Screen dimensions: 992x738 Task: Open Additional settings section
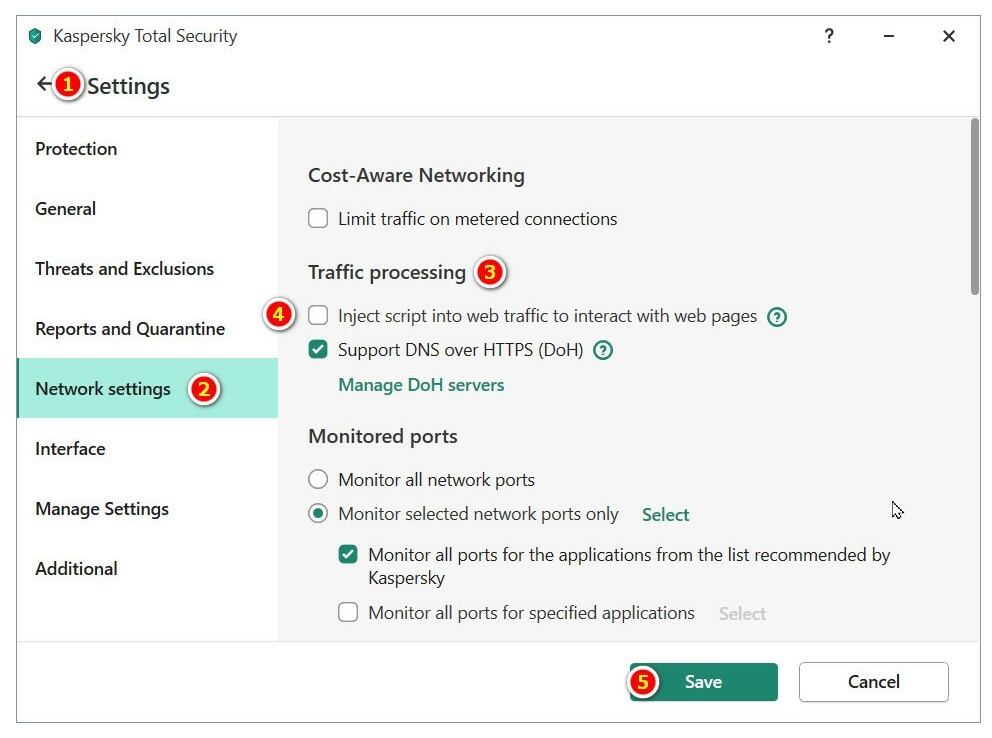tap(147, 569)
